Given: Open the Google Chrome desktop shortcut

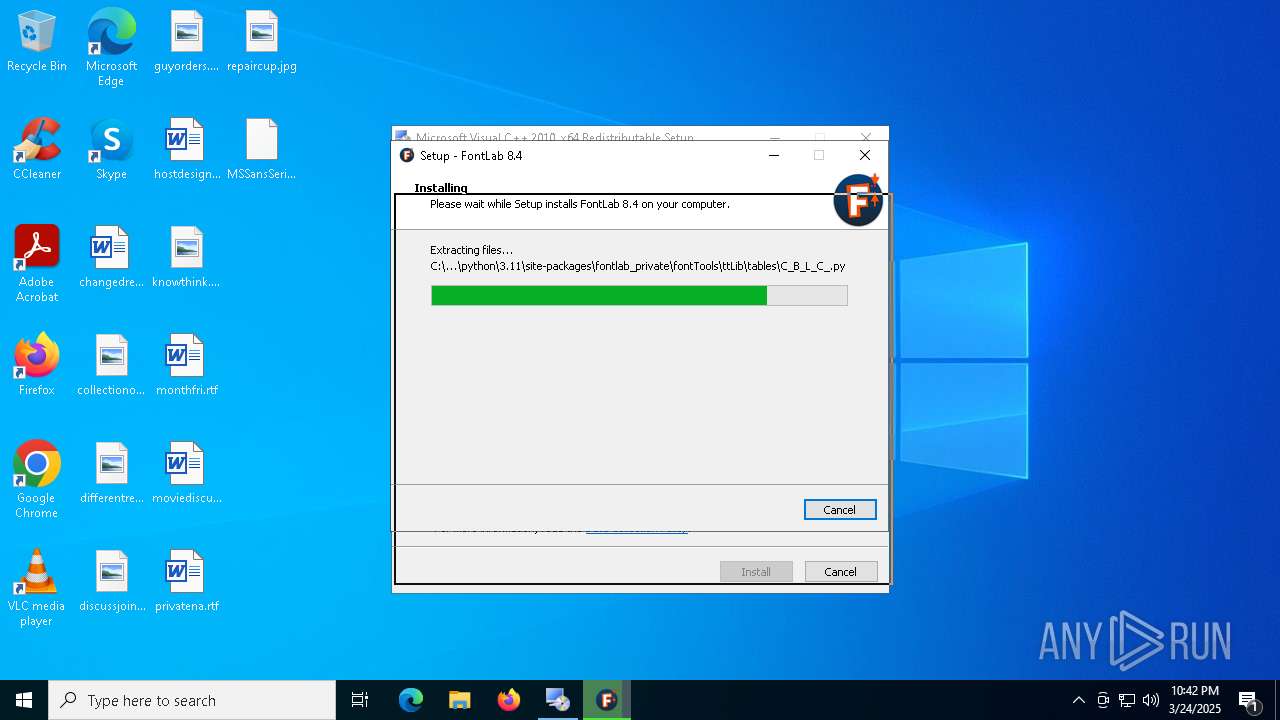Looking at the screenshot, I should point(37,480).
